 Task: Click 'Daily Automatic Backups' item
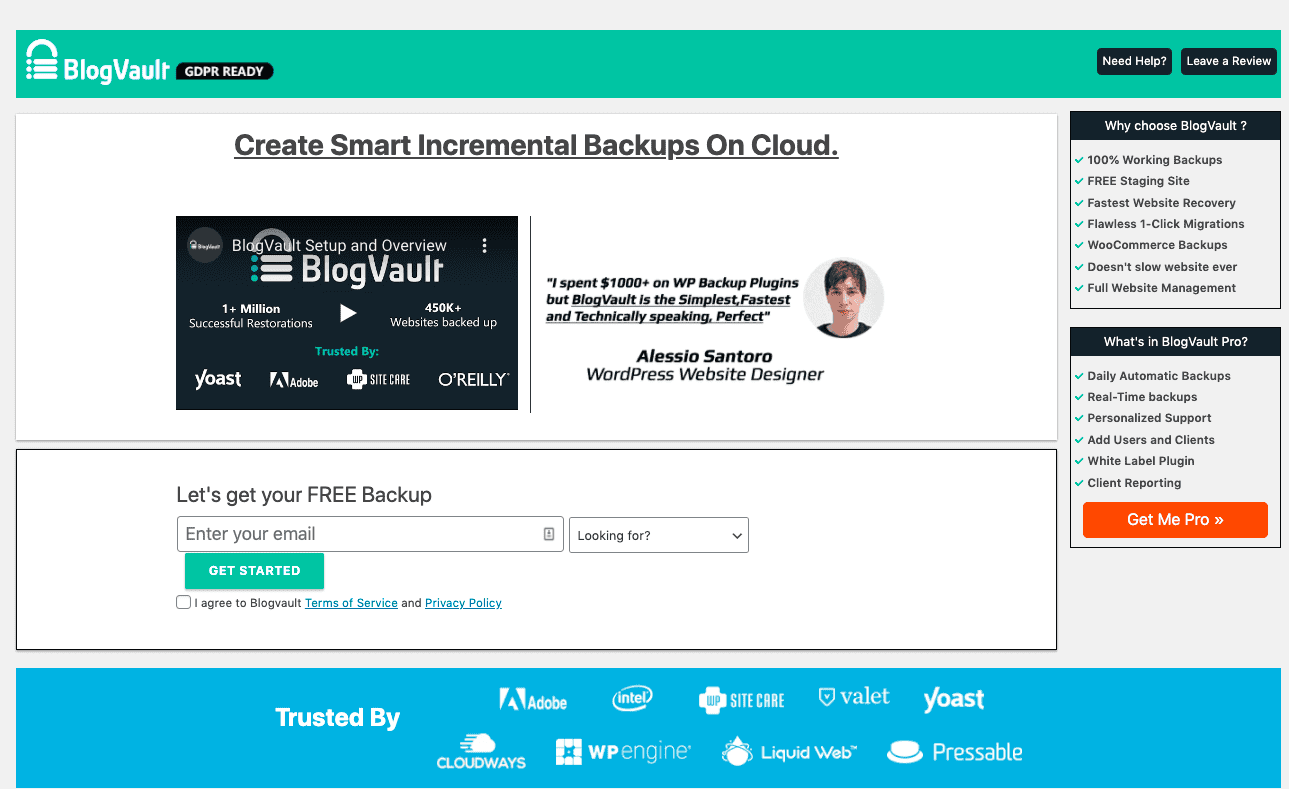[1158, 376]
